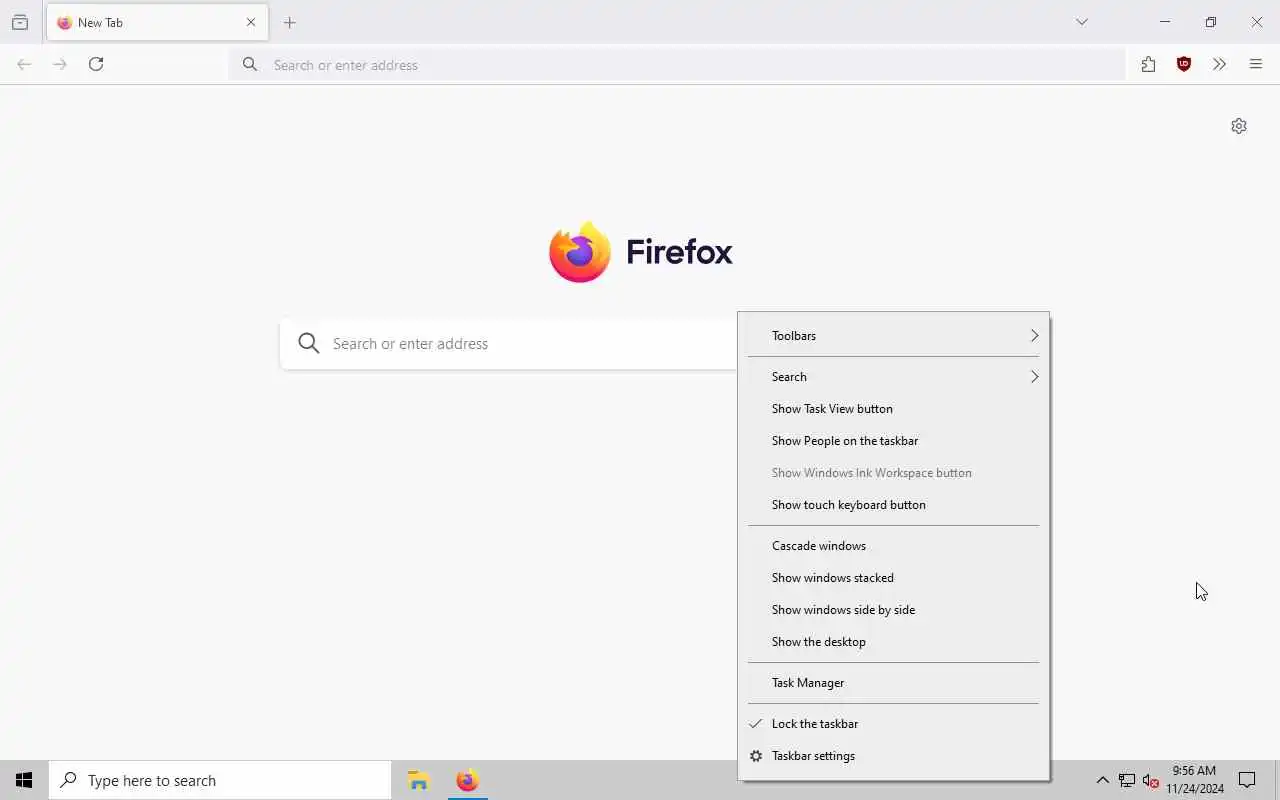Open File Explorer from taskbar
The image size is (1280, 800).
click(x=418, y=780)
